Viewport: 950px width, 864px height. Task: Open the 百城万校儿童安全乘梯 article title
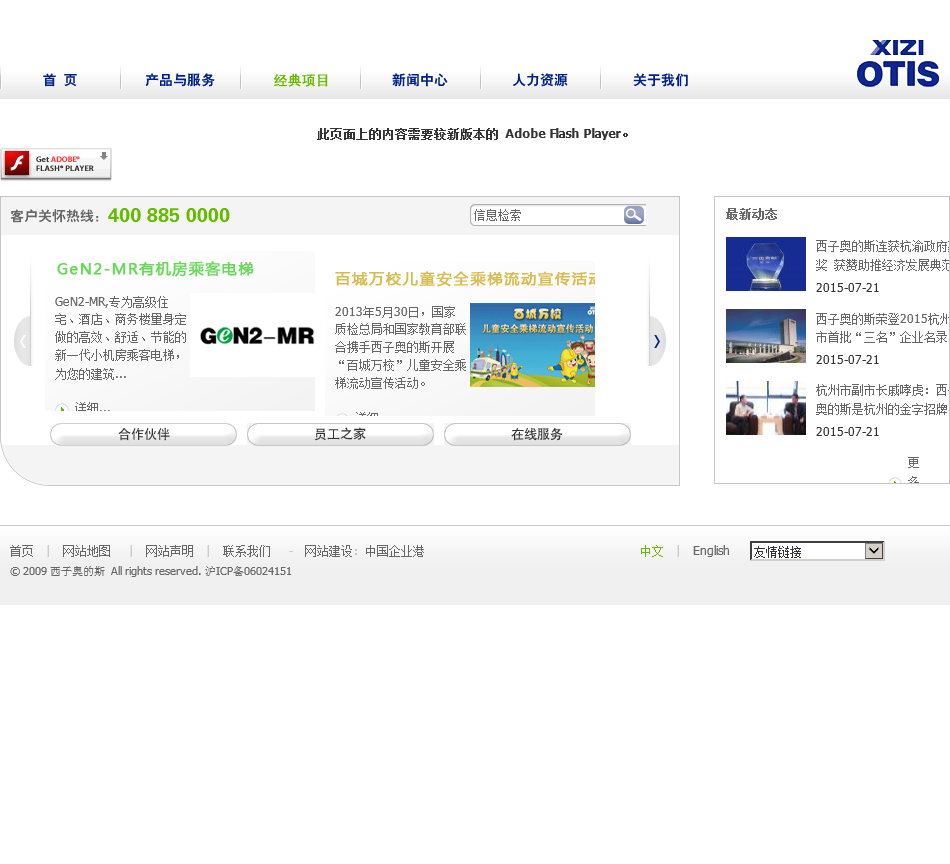point(465,279)
